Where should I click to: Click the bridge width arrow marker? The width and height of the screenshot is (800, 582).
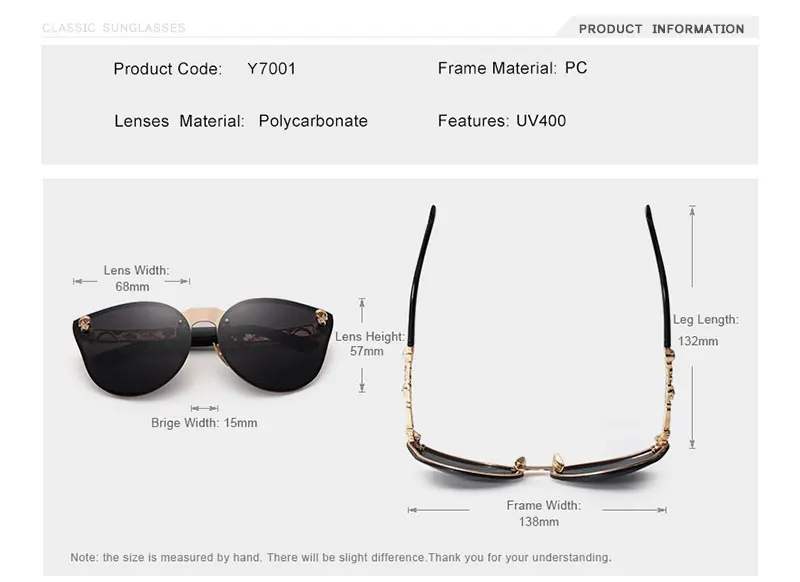(205, 408)
